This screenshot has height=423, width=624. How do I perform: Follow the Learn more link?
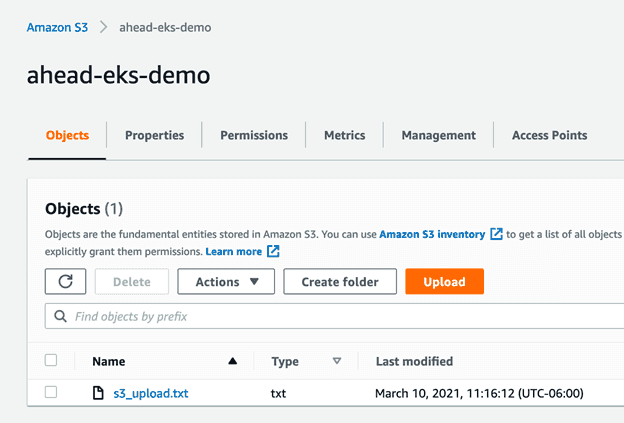pos(234,251)
